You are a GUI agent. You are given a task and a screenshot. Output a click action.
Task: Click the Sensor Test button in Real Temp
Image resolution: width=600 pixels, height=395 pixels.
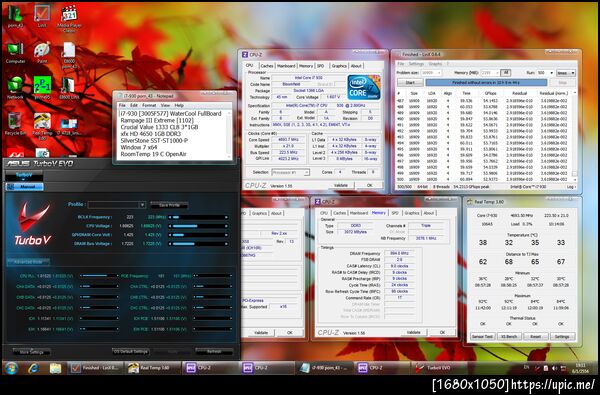482,336
